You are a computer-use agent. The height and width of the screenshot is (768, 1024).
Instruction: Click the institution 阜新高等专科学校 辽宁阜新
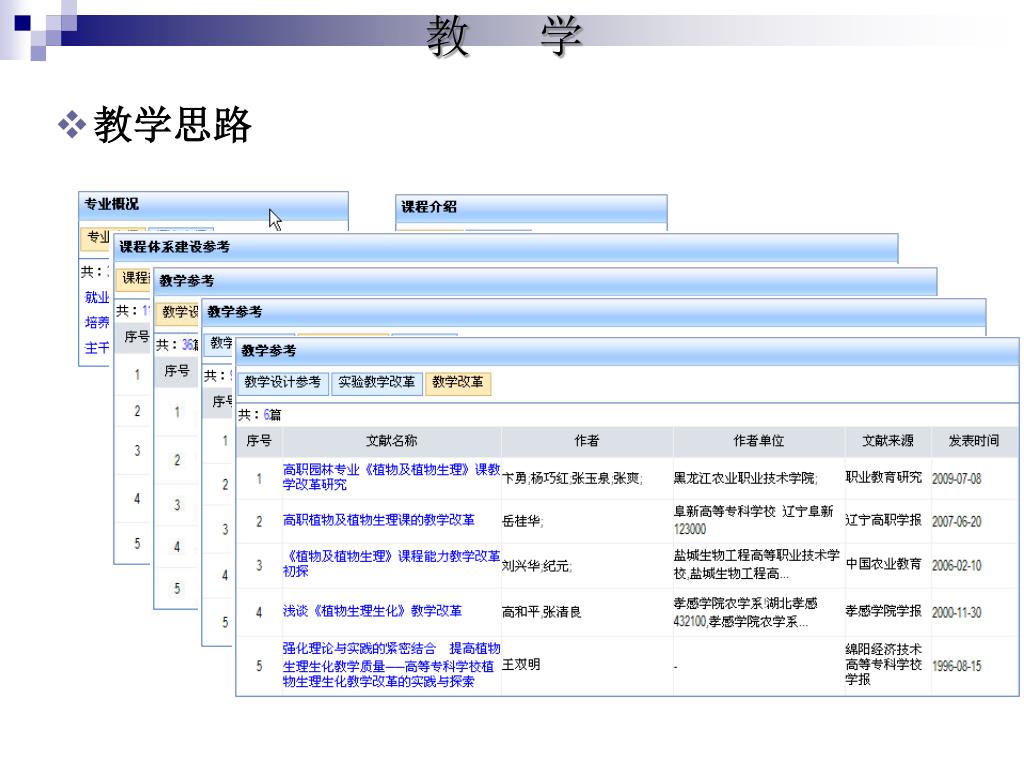[754, 520]
